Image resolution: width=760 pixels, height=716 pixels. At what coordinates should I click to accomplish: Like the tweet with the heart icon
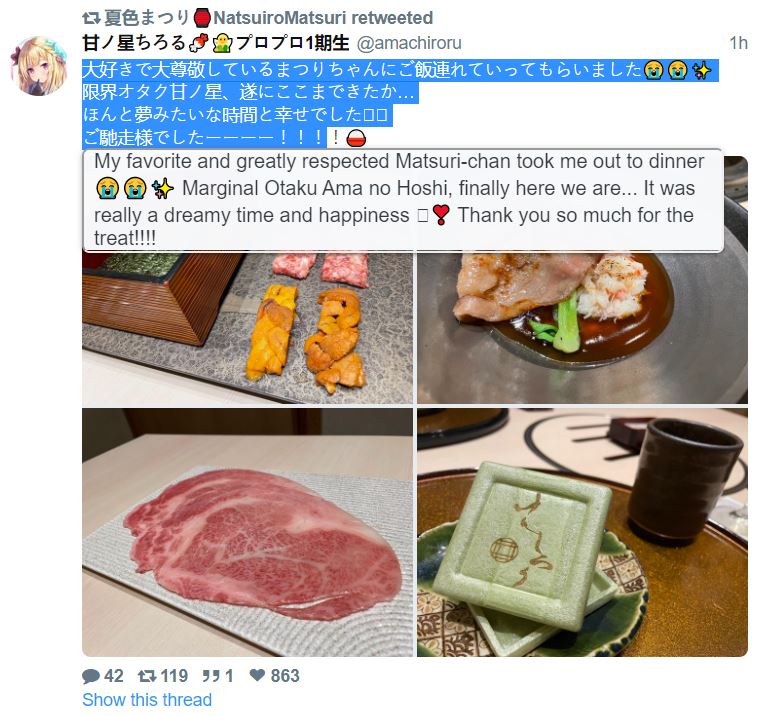[257, 675]
